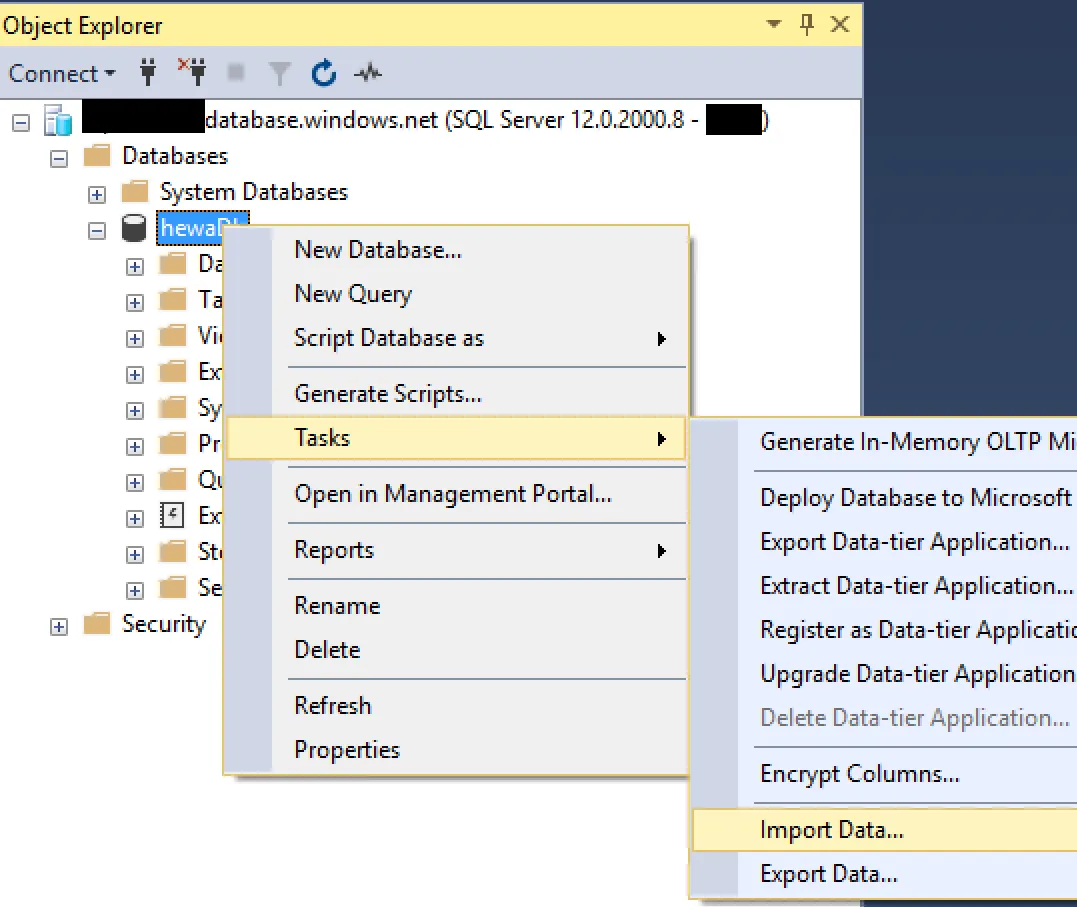Select Import Data... from the Tasks submenu

[831, 830]
